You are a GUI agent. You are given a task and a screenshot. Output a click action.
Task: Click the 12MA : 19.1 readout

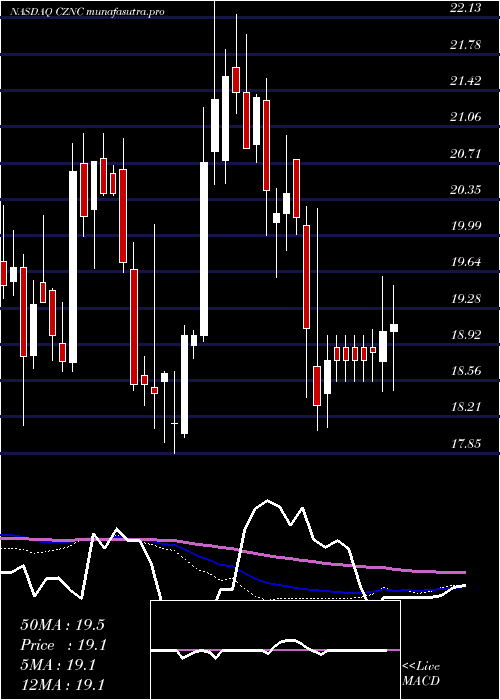click(62, 684)
